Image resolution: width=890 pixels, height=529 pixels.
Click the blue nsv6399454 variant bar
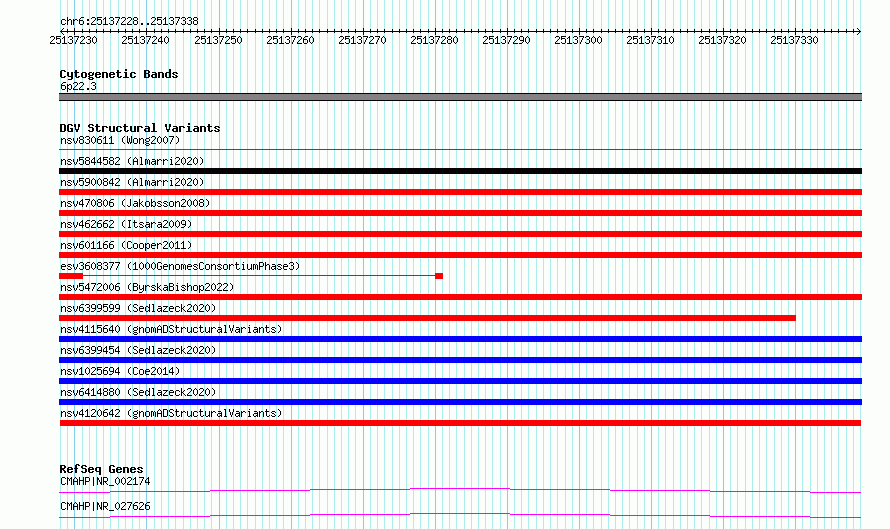(x=460, y=360)
